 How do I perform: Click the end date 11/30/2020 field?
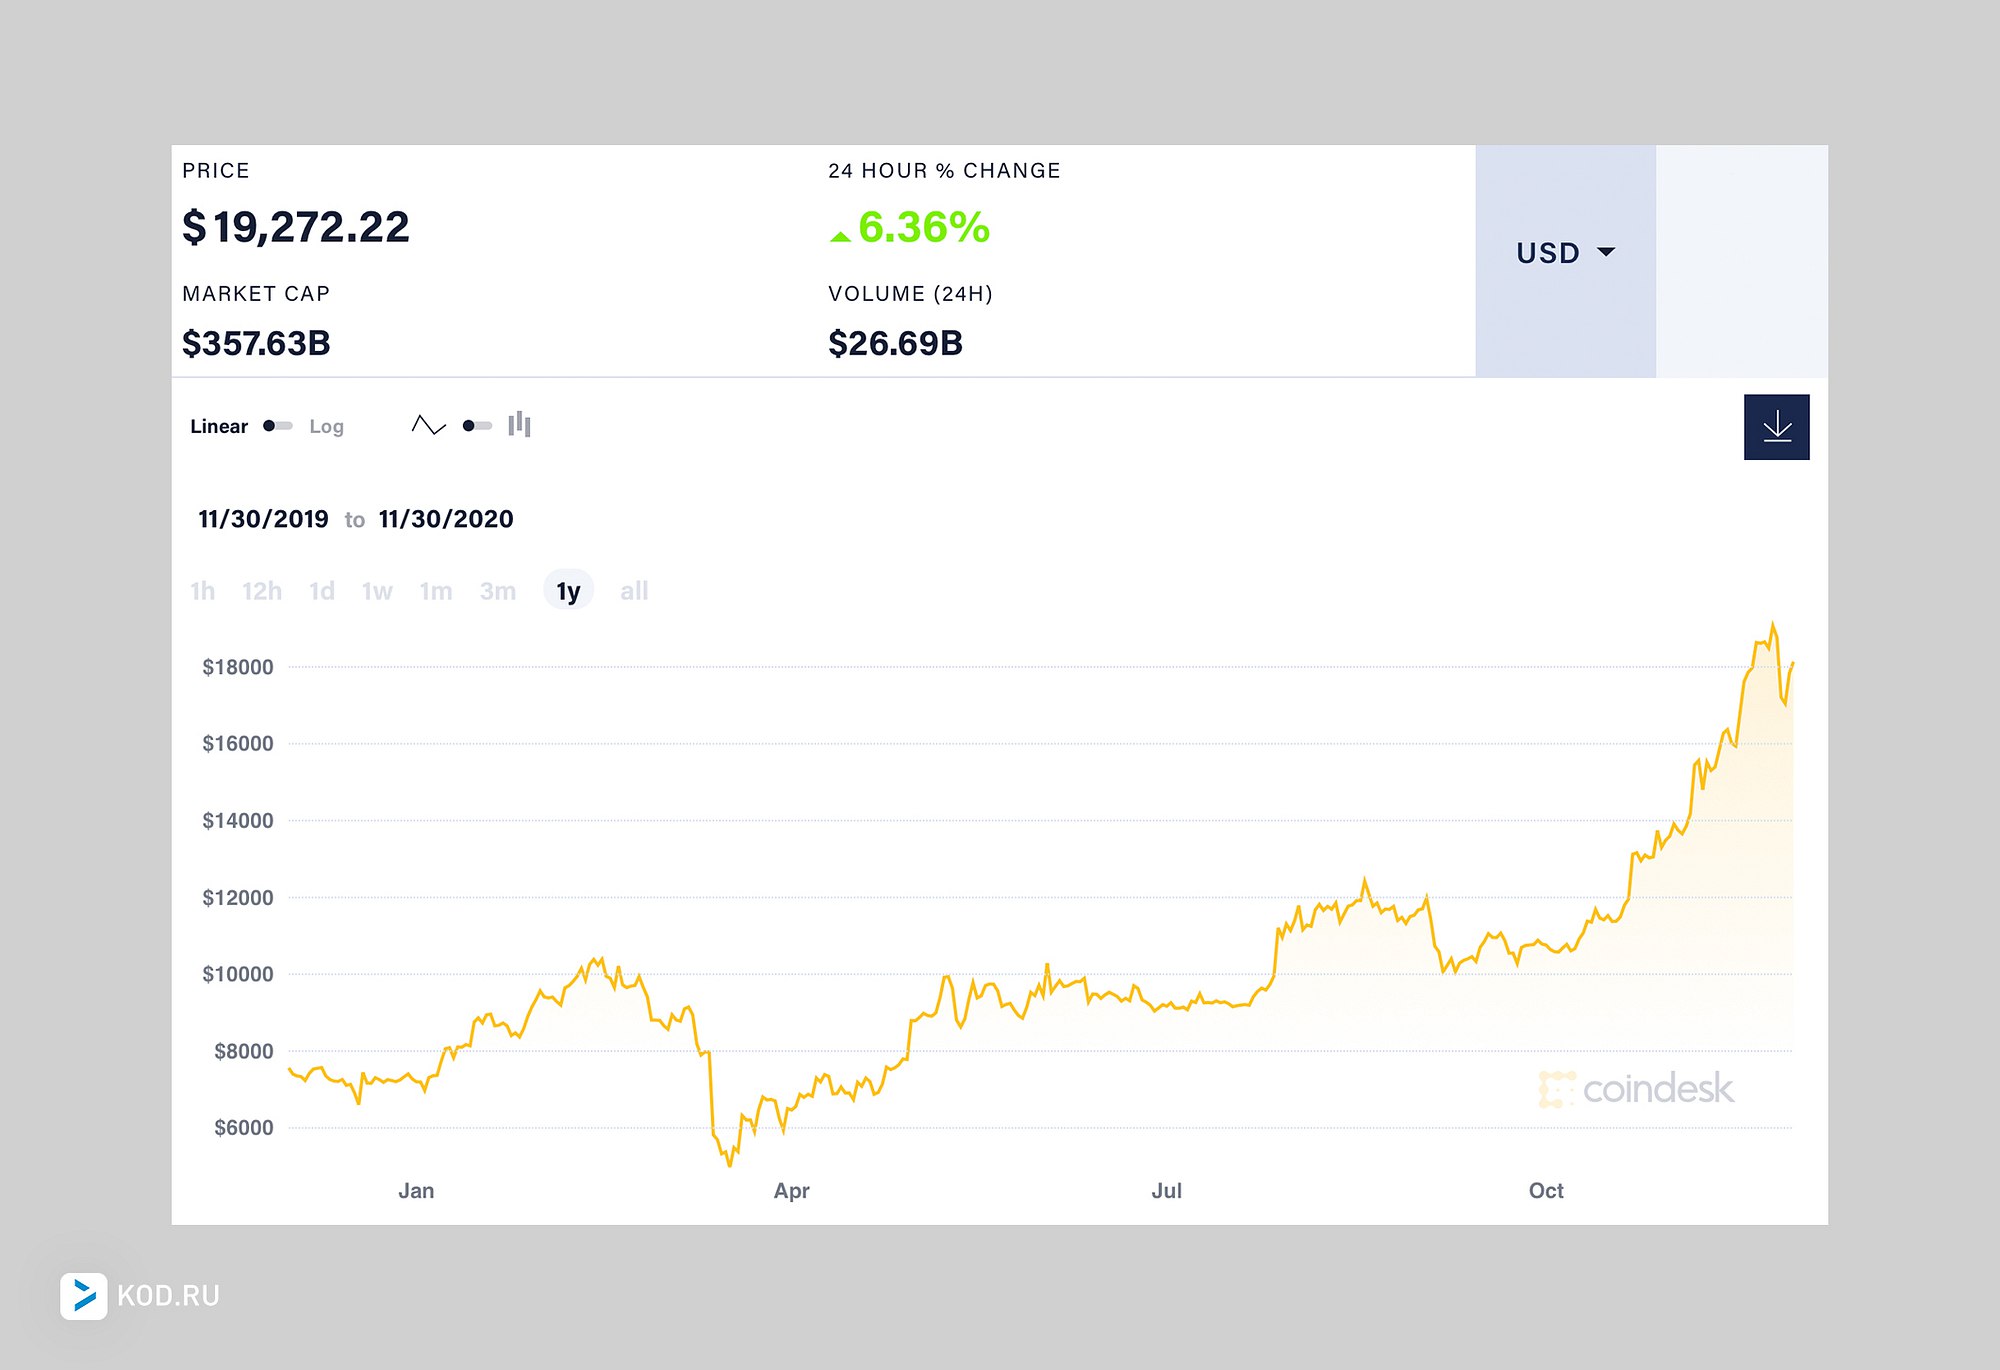(446, 519)
